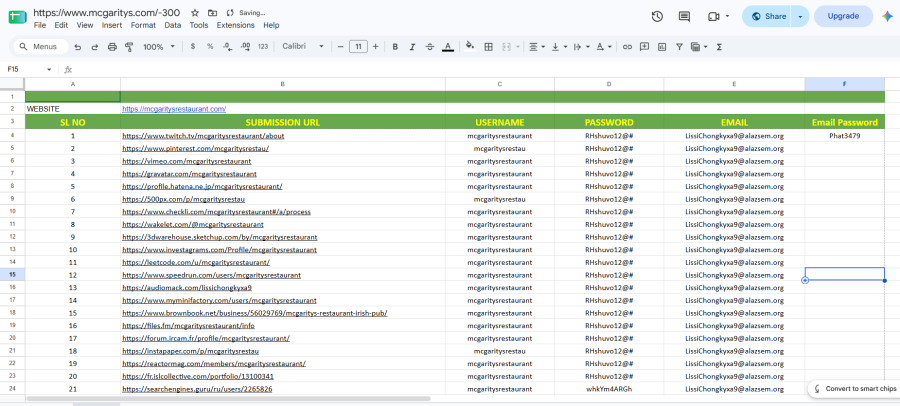Select the Email Password header cell
The image size is (900, 406).
coord(844,122)
